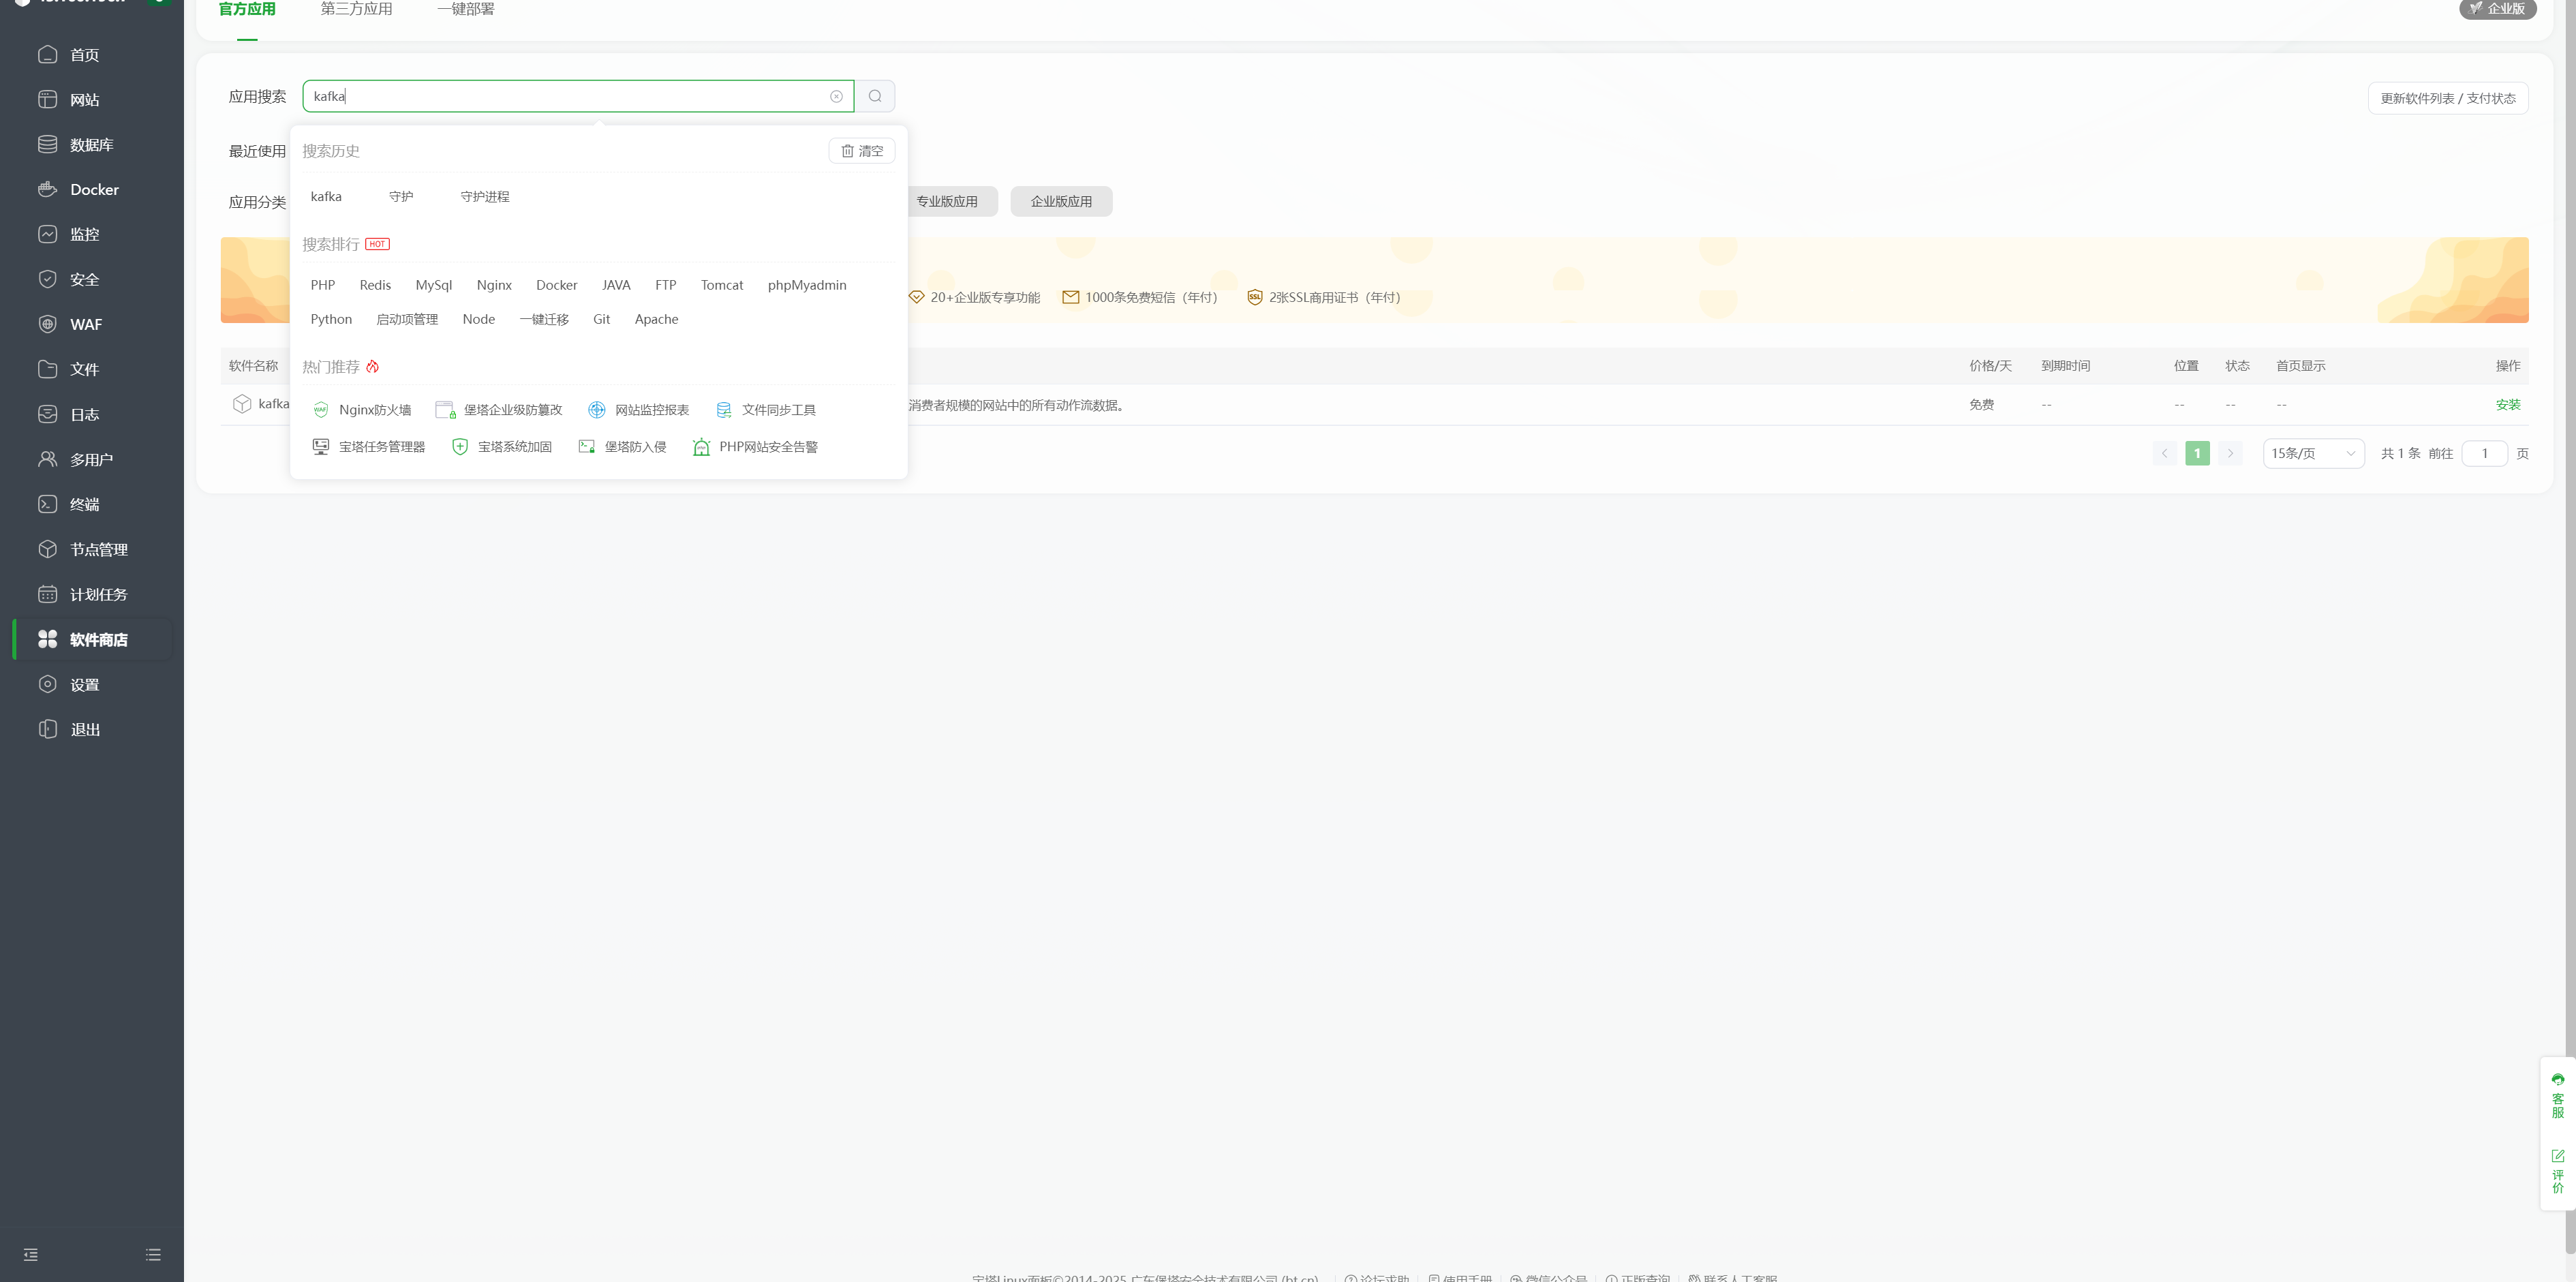Click 更新软件列表 / 支付状态 button

click(2448, 98)
